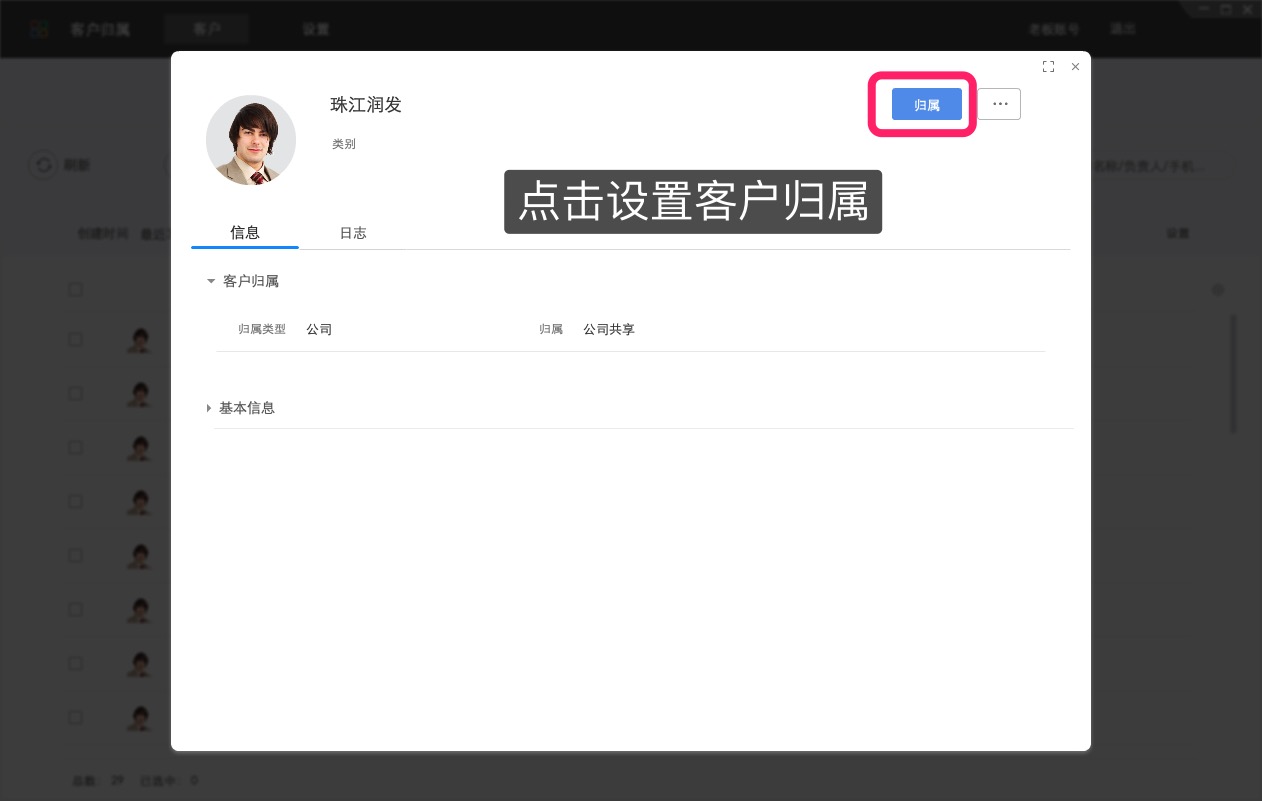Image resolution: width=1262 pixels, height=801 pixels.
Task: Open the 设置 menu in the top bar
Action: pos(316,29)
